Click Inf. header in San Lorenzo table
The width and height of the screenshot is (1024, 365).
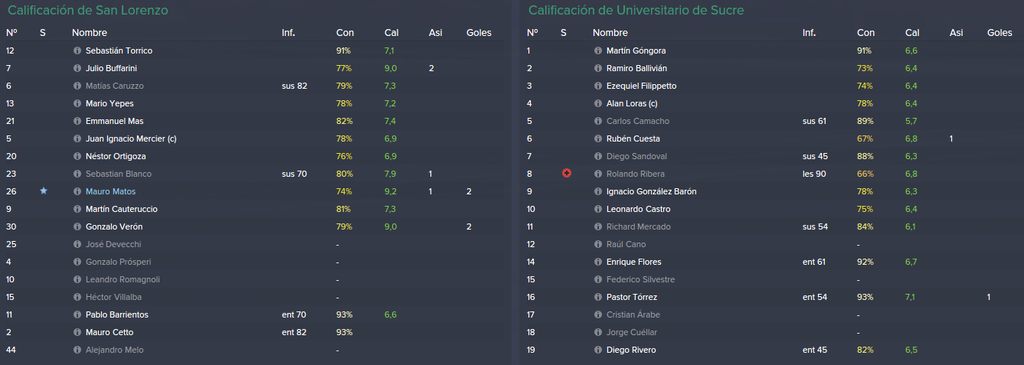288,33
